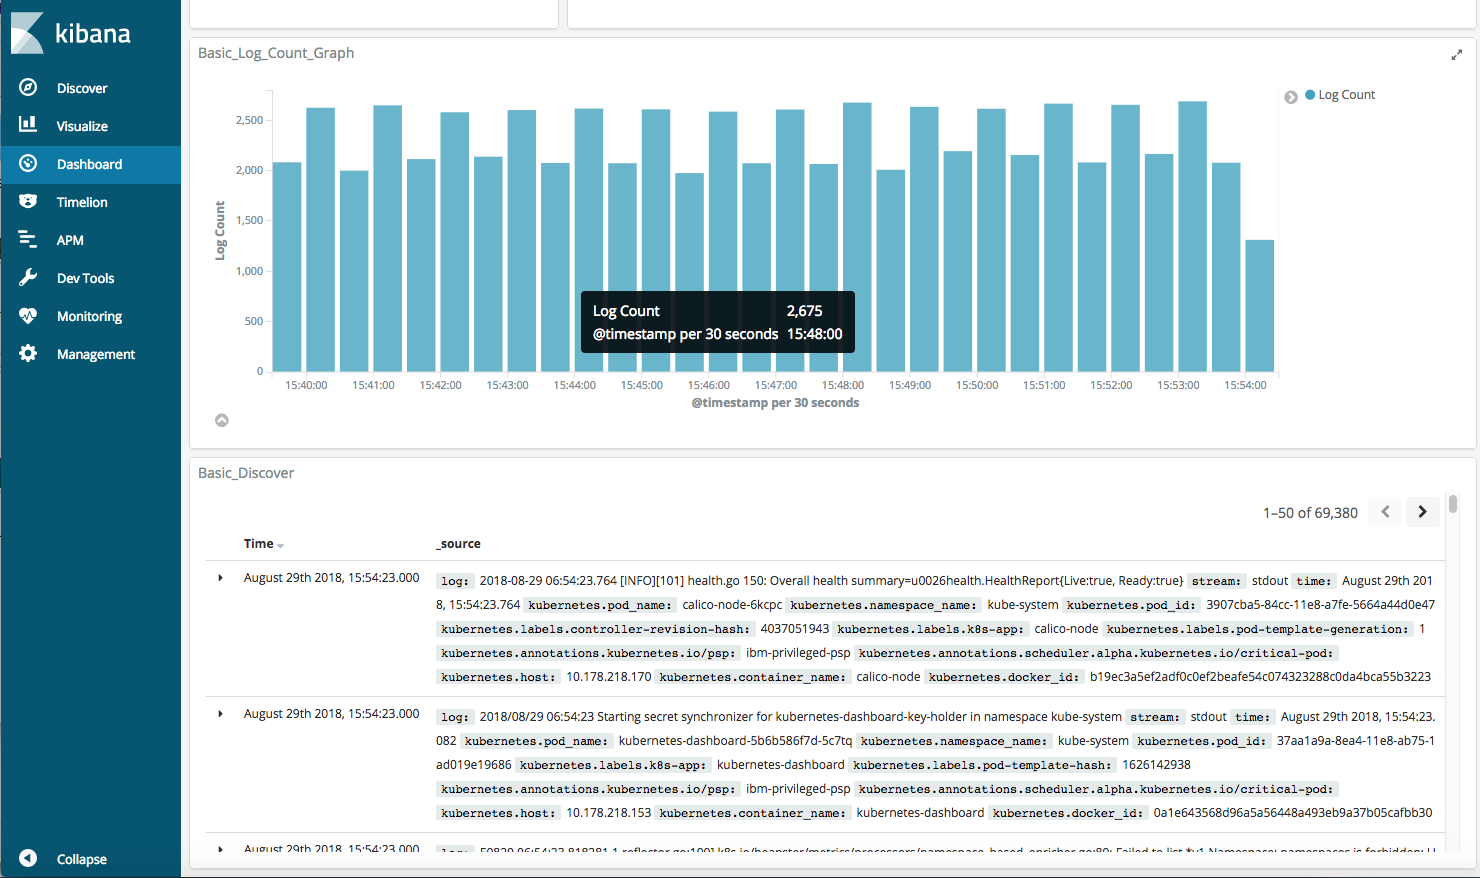Click the Log Count legend label
Image resolution: width=1480 pixels, height=878 pixels.
tap(1346, 95)
